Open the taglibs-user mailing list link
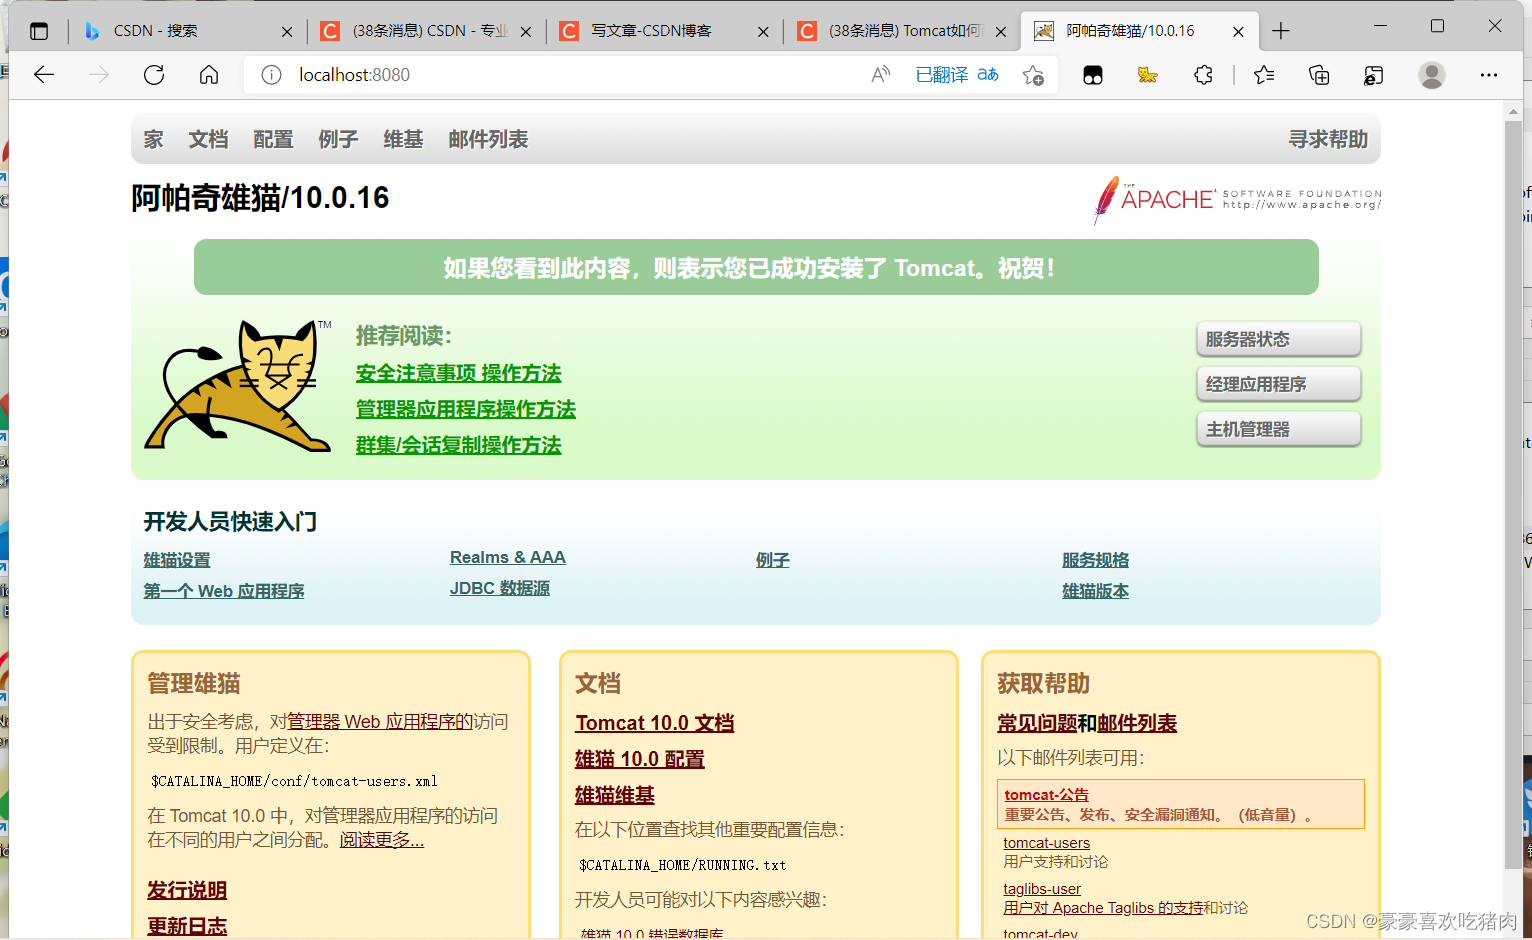The image size is (1532, 940). 1042,889
